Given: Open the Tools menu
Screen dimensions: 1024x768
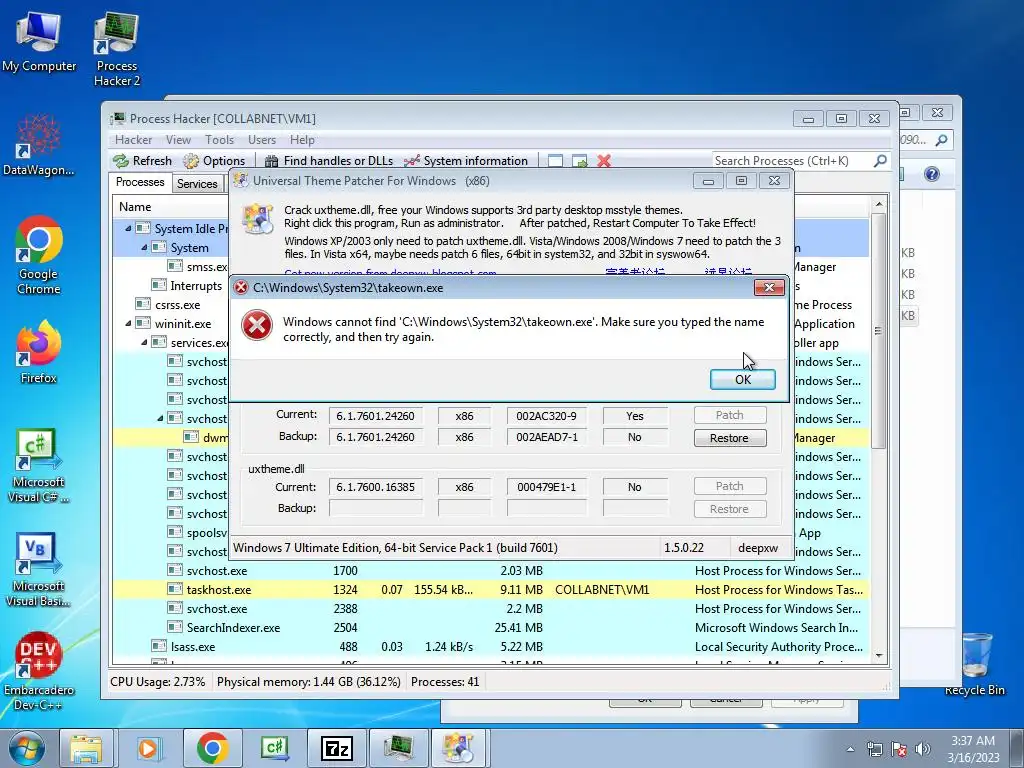Looking at the screenshot, I should pos(219,140).
